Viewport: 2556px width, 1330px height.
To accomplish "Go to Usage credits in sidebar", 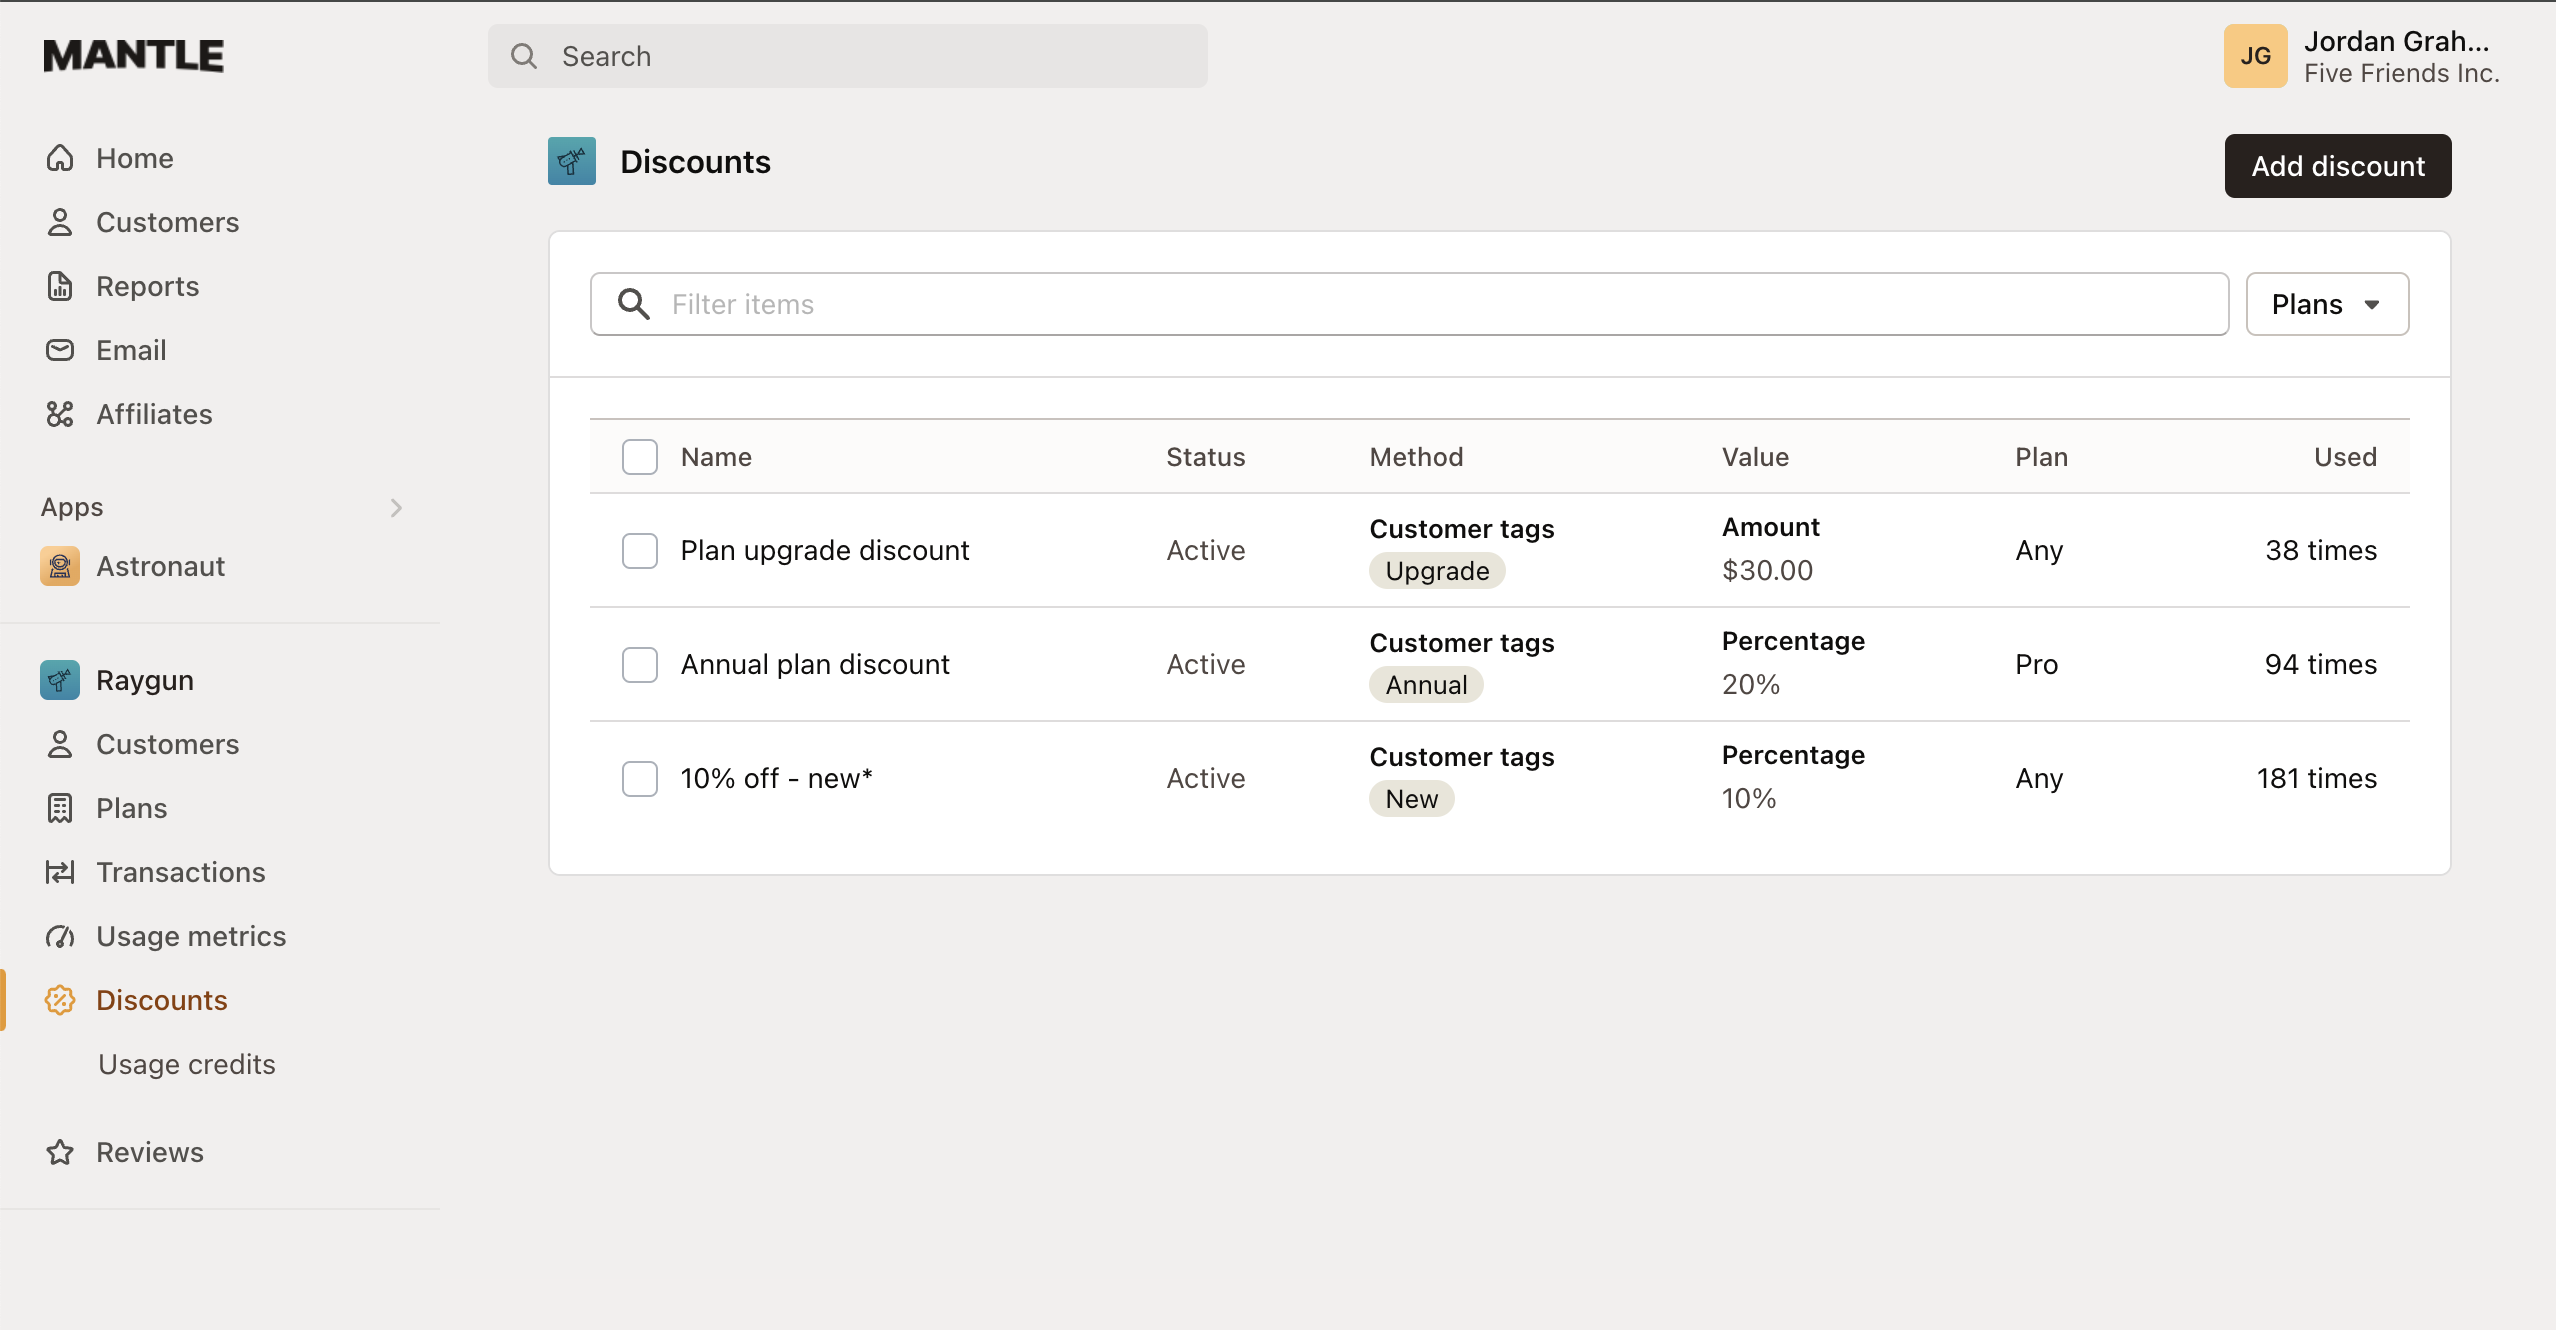I will tap(187, 1064).
